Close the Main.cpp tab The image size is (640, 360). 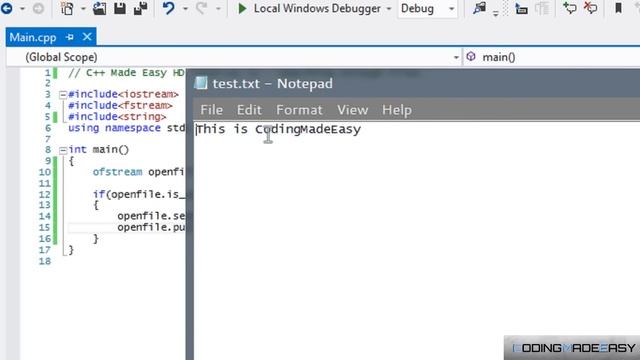[87, 37]
